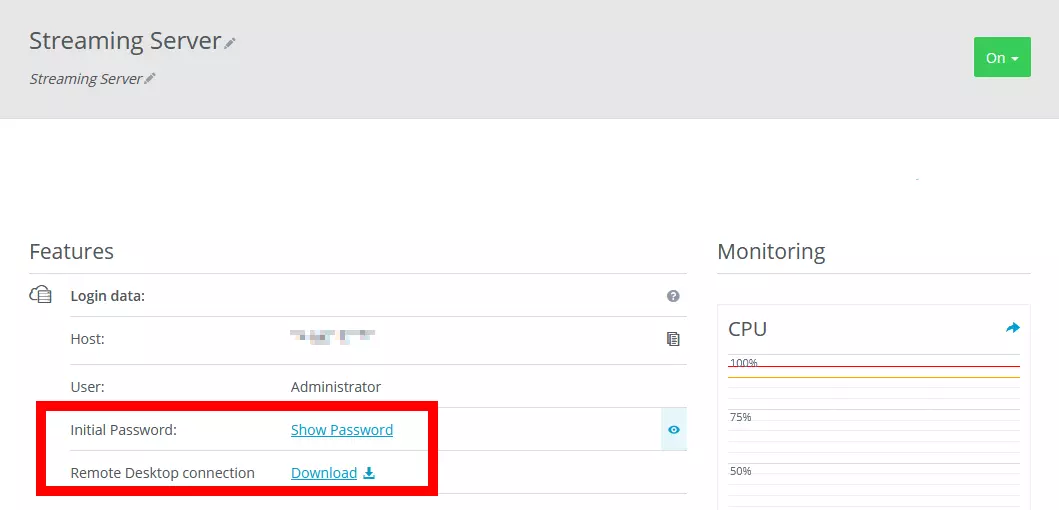The height and width of the screenshot is (510, 1059).
Task: Edit the italic Streaming Server description pencil
Action: click(x=150, y=79)
